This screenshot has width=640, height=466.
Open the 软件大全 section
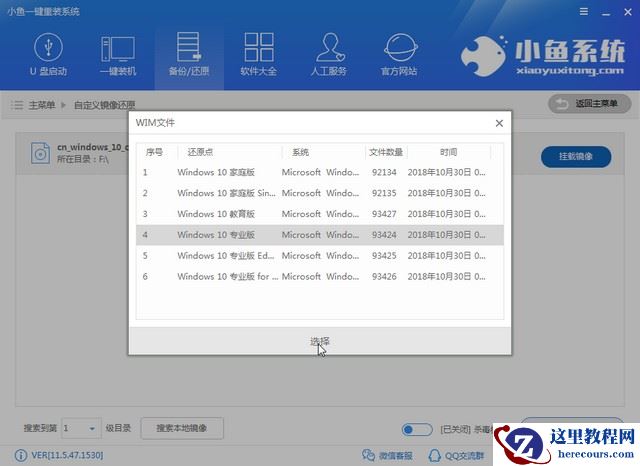coord(258,55)
